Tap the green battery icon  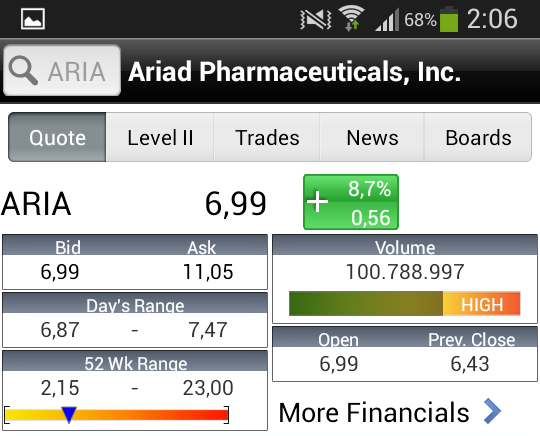[x=449, y=19]
